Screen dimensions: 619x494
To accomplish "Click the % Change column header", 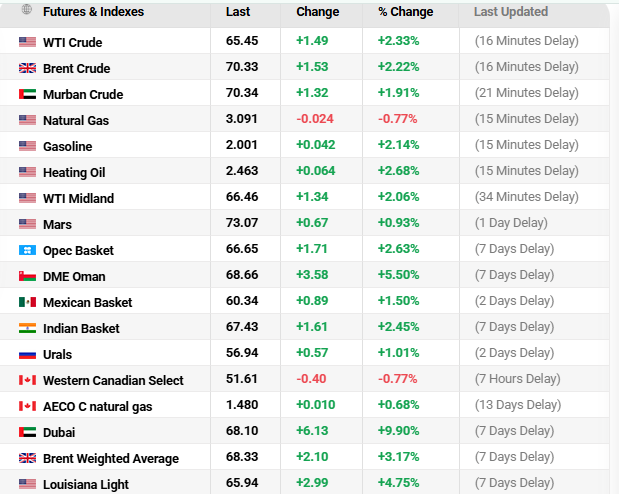I will pyautogui.click(x=405, y=12).
